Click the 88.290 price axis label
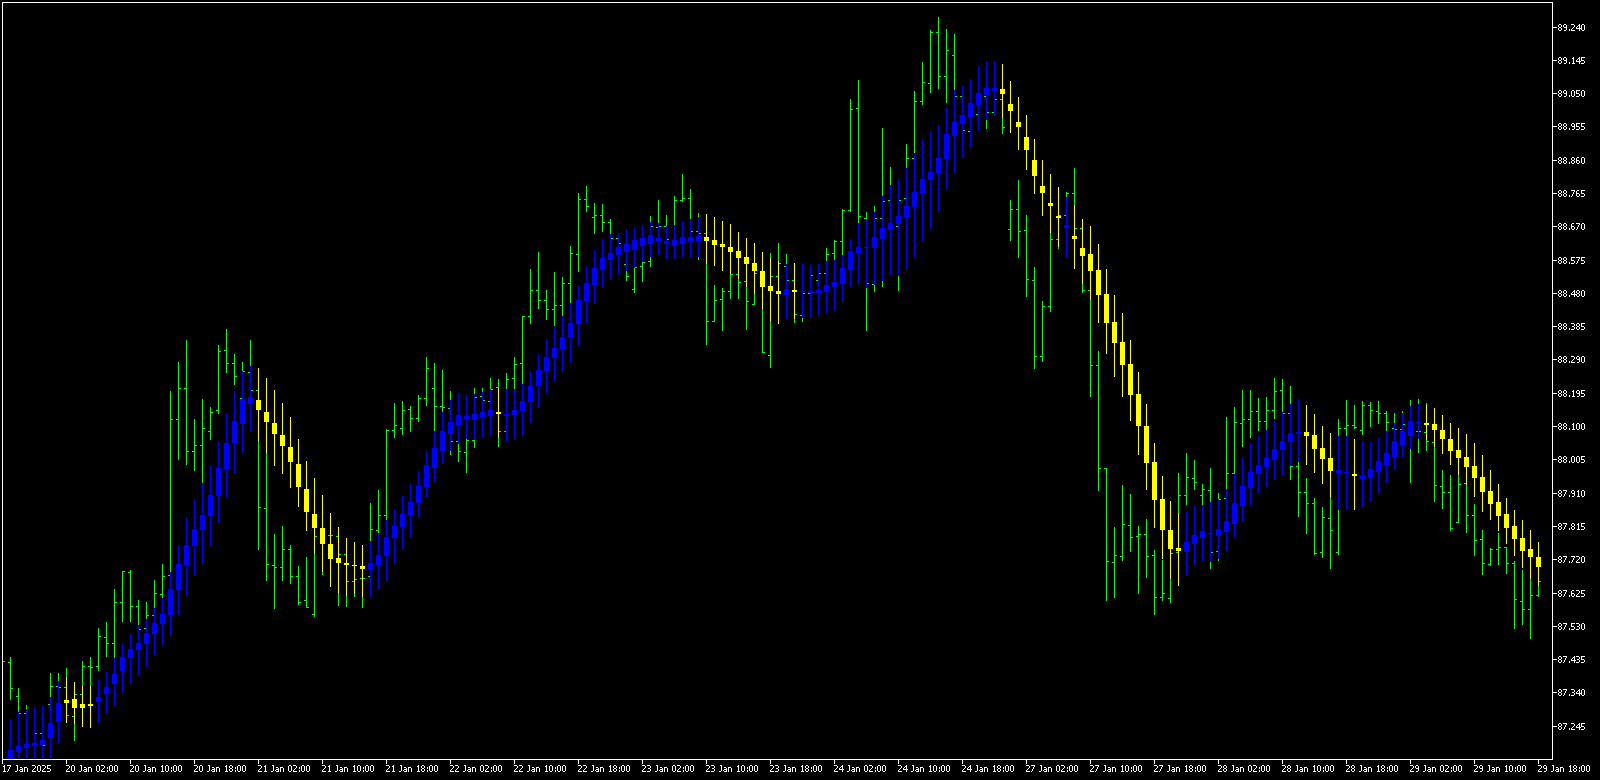 (x=1571, y=360)
